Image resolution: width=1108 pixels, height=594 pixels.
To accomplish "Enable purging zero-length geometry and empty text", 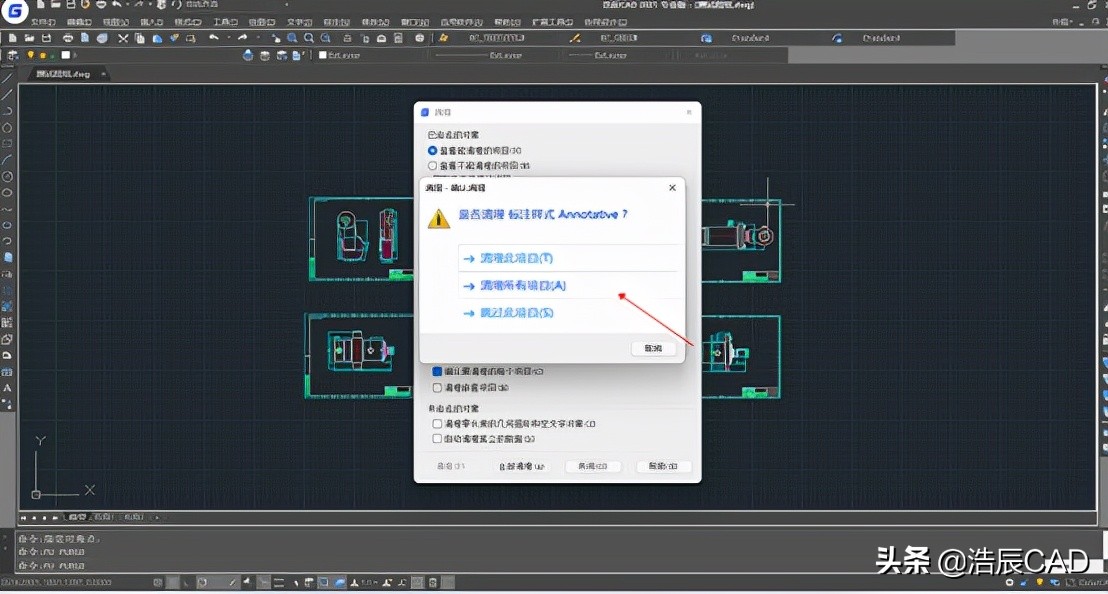I will click(x=436, y=423).
